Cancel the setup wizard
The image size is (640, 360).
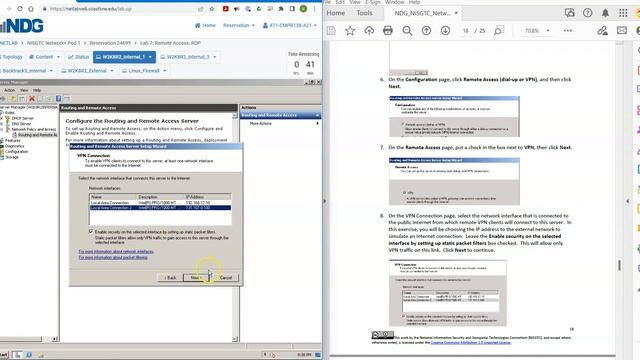coord(225,278)
